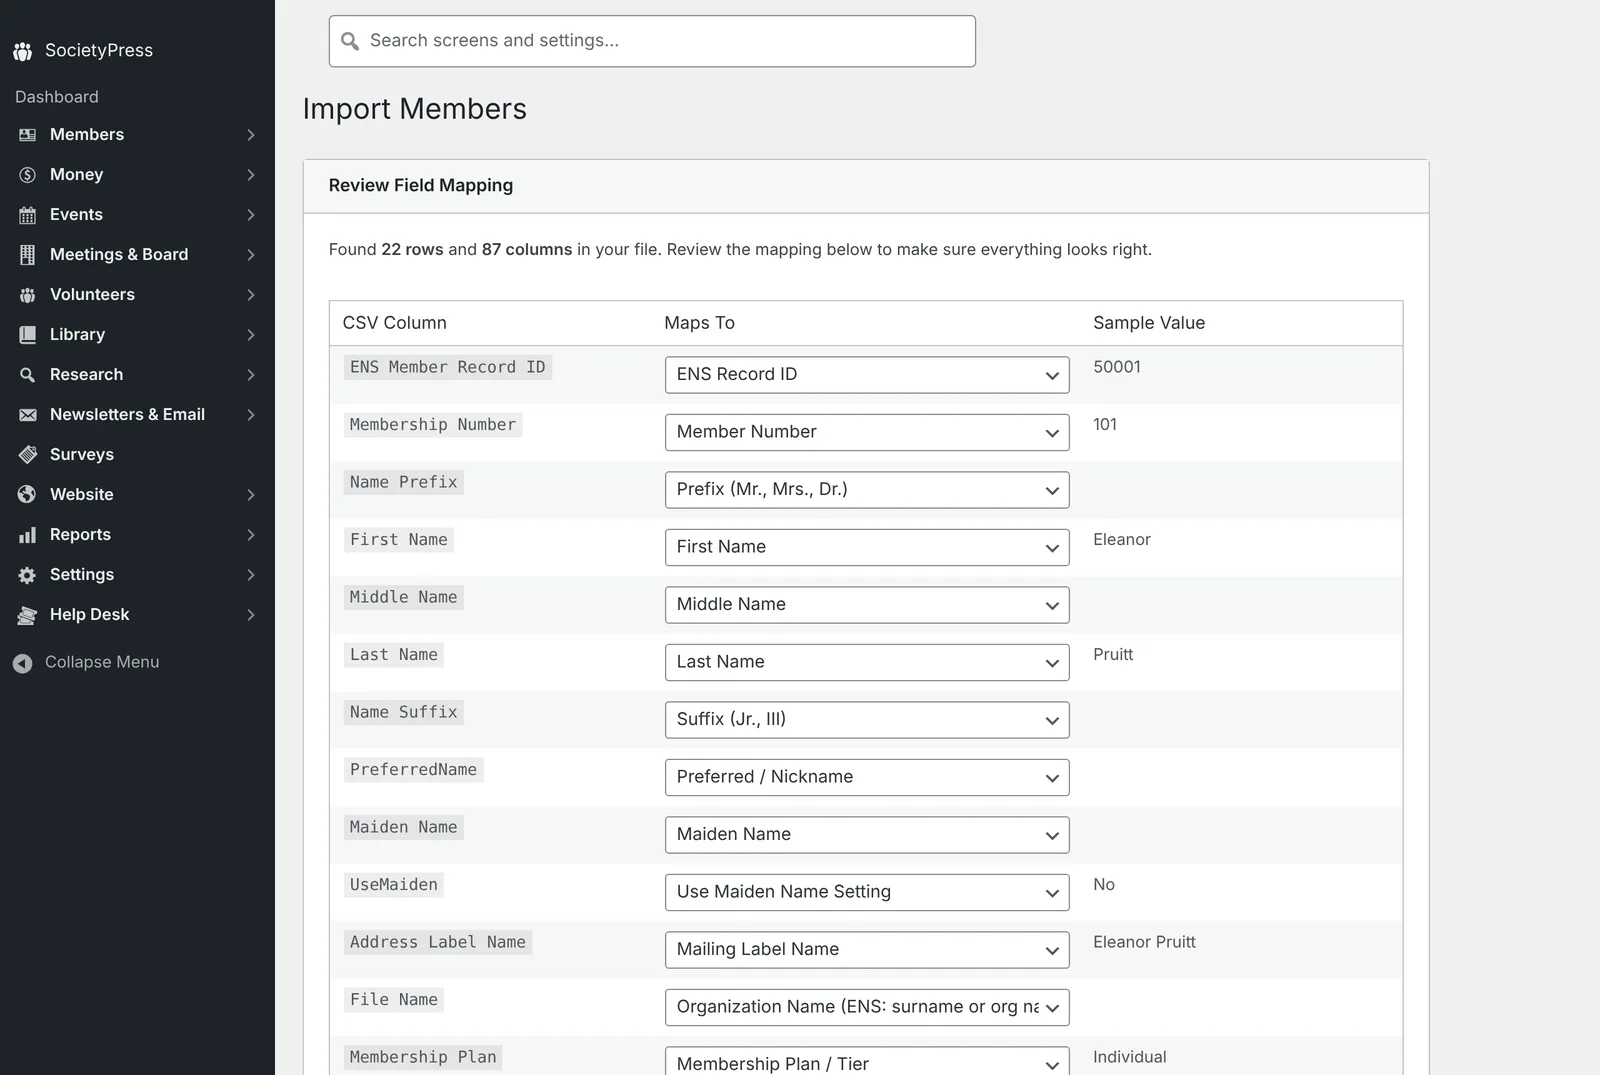Click in the Search screens and settings field
1600x1075 pixels.
pos(652,41)
